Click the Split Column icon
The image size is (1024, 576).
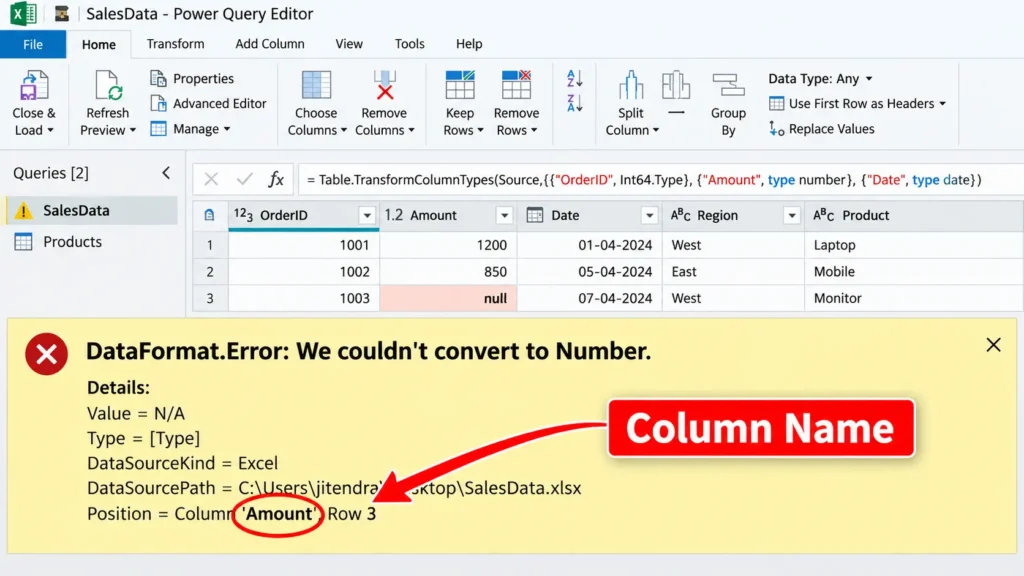point(631,86)
